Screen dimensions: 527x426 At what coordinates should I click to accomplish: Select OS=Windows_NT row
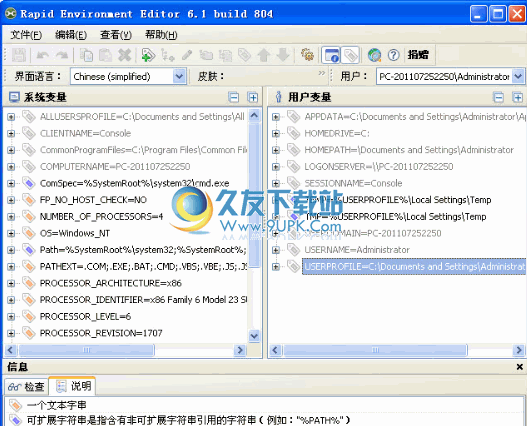[x=75, y=233]
